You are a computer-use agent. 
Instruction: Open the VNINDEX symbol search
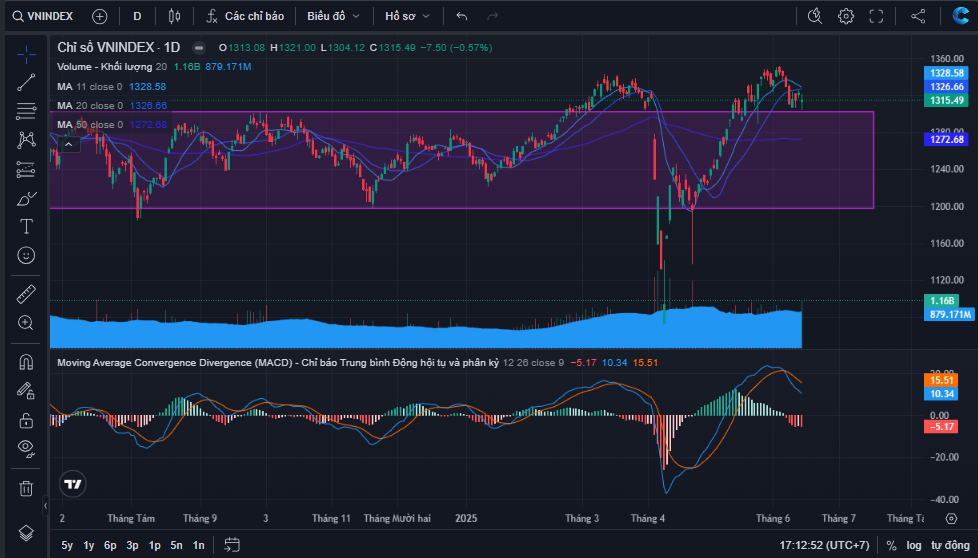click(x=42, y=16)
